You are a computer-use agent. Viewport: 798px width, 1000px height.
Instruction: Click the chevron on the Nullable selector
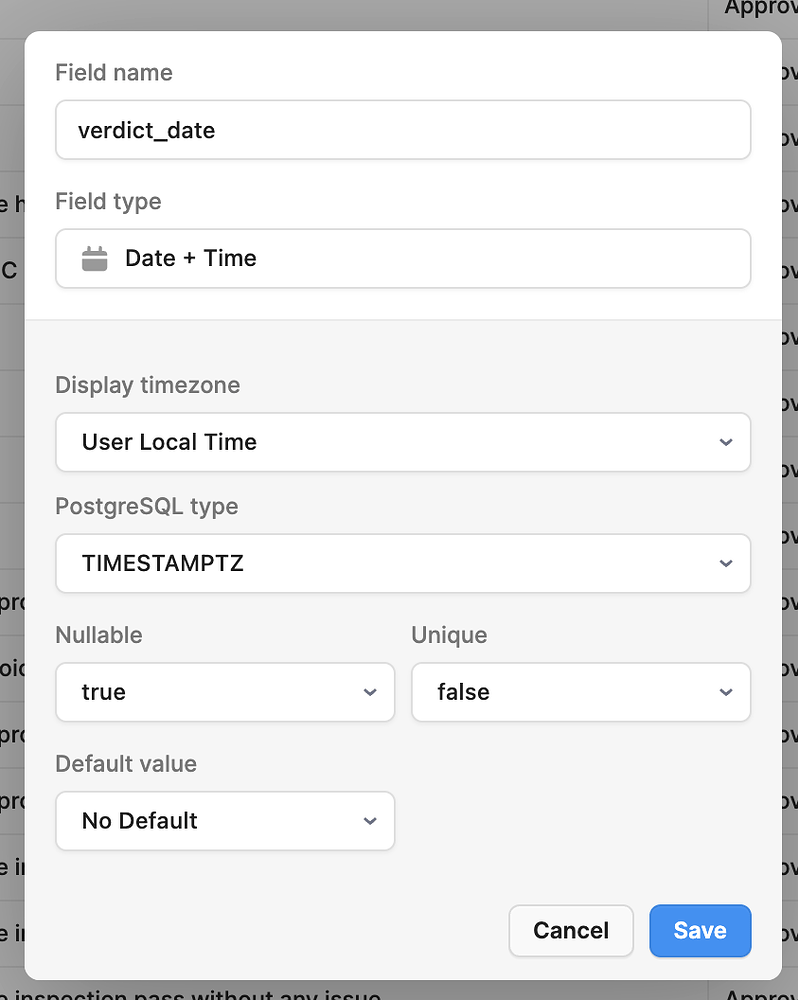coord(370,692)
